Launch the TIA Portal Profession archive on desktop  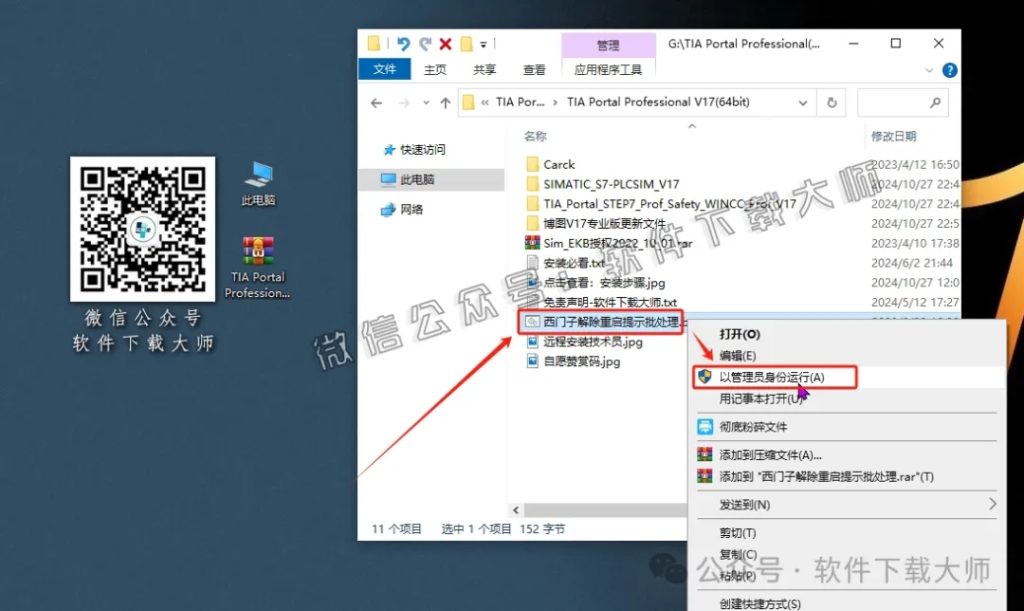pyautogui.click(x=258, y=249)
